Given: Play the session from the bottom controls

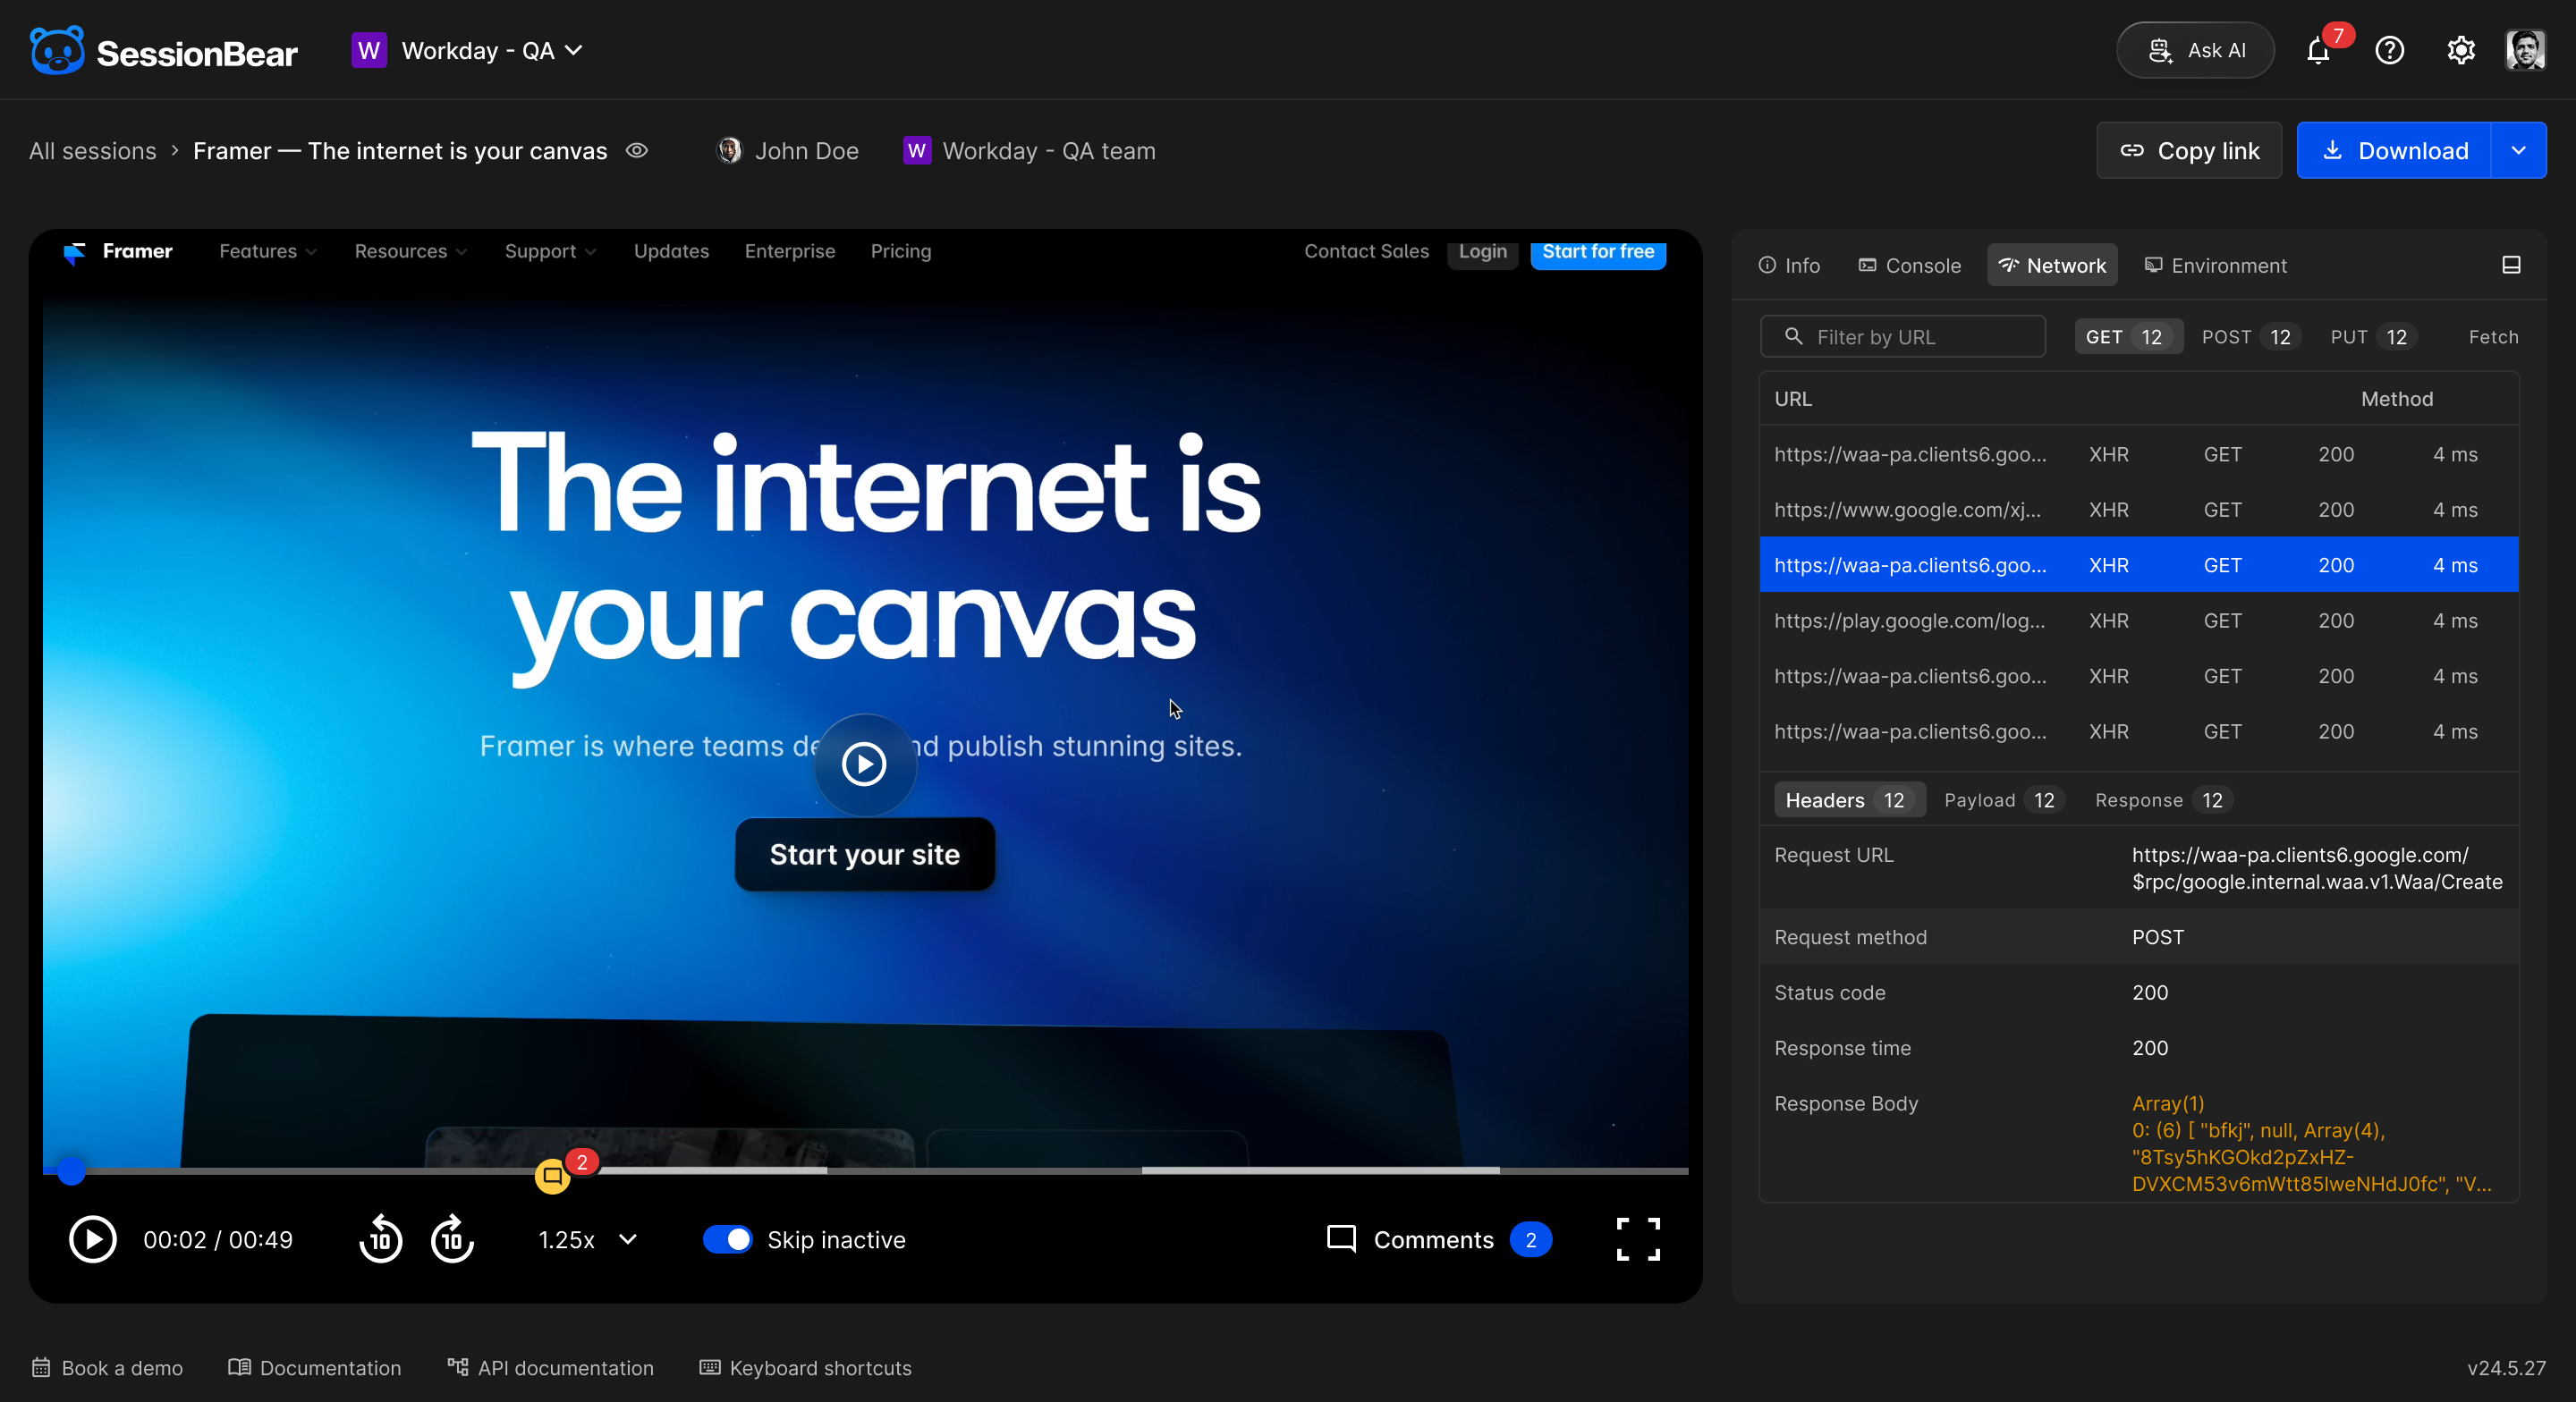Looking at the screenshot, I should click(x=93, y=1240).
